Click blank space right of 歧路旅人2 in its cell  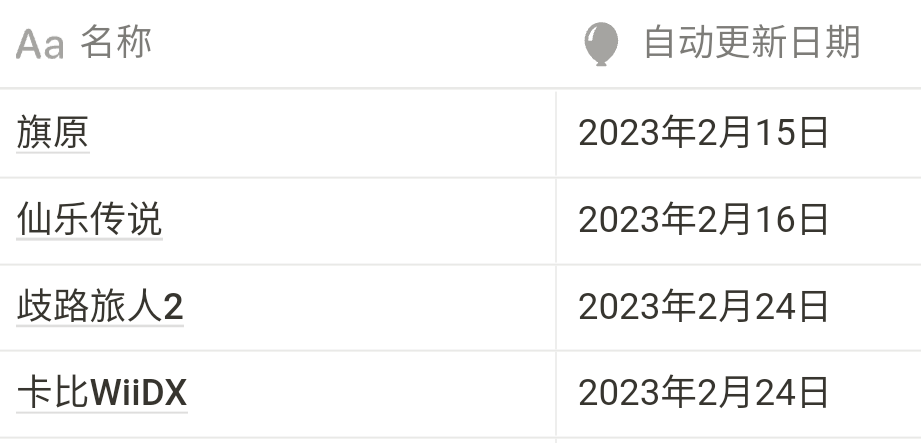(x=370, y=307)
